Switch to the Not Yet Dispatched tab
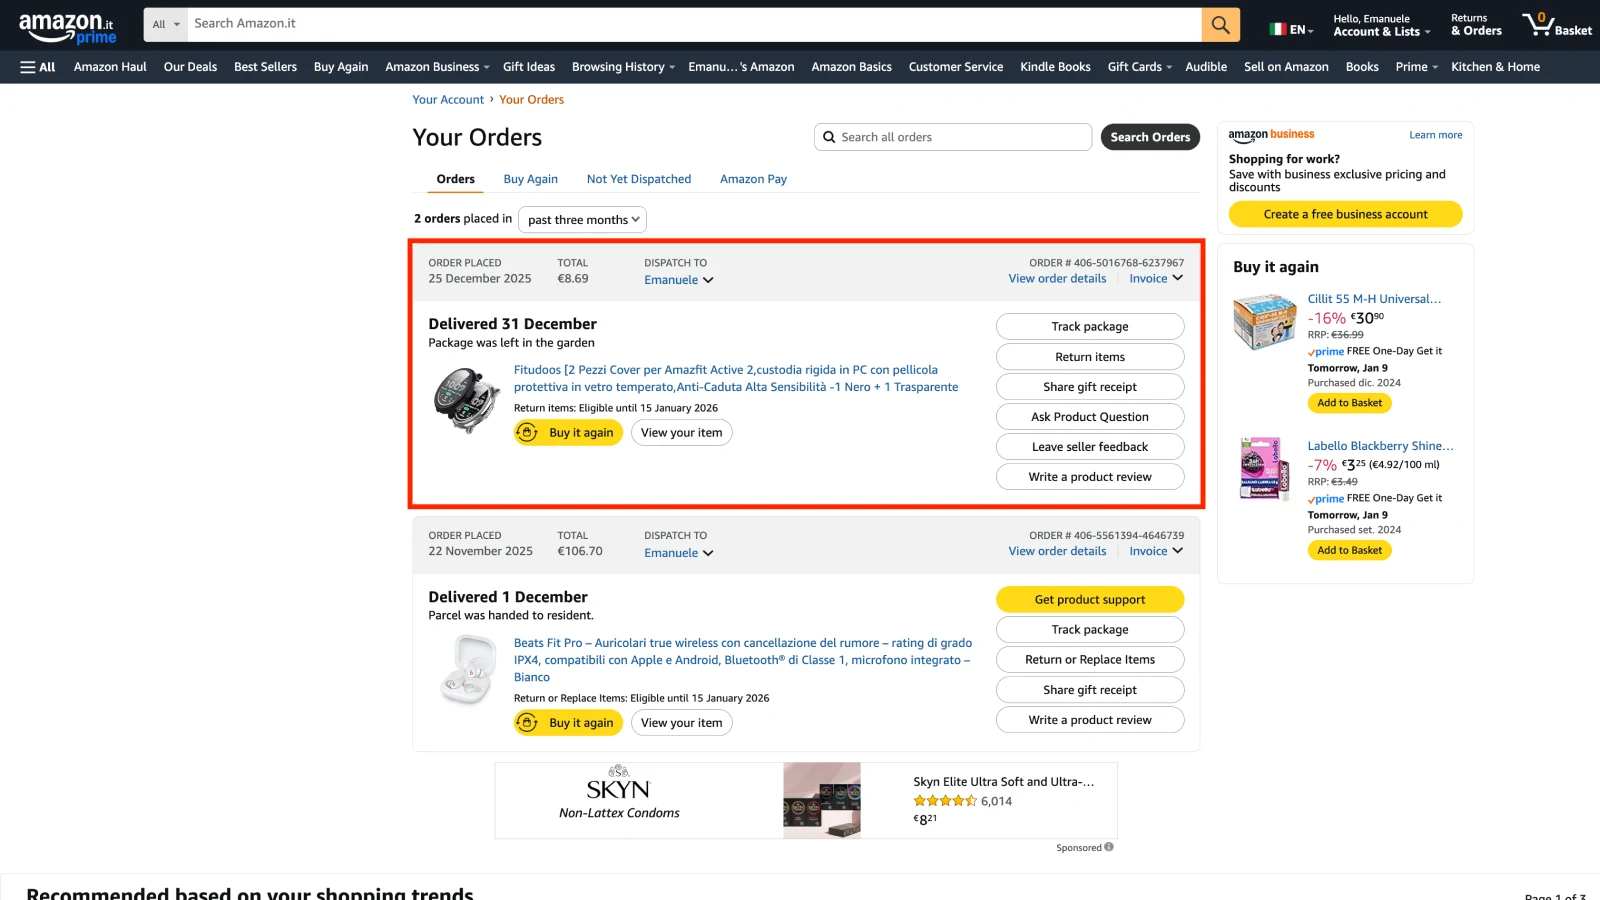1600x900 pixels. [639, 180]
